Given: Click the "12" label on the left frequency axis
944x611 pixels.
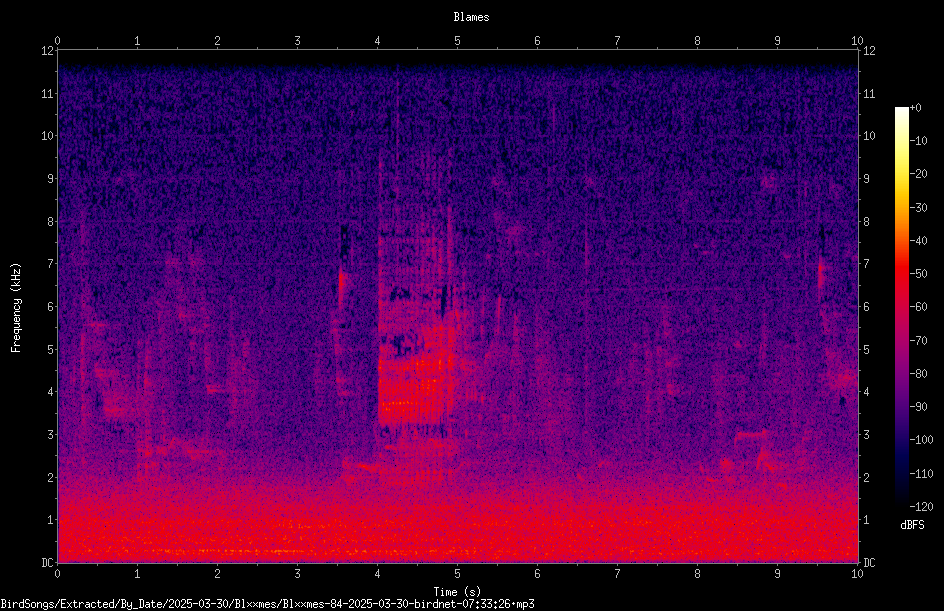Looking at the screenshot, I should (47, 51).
